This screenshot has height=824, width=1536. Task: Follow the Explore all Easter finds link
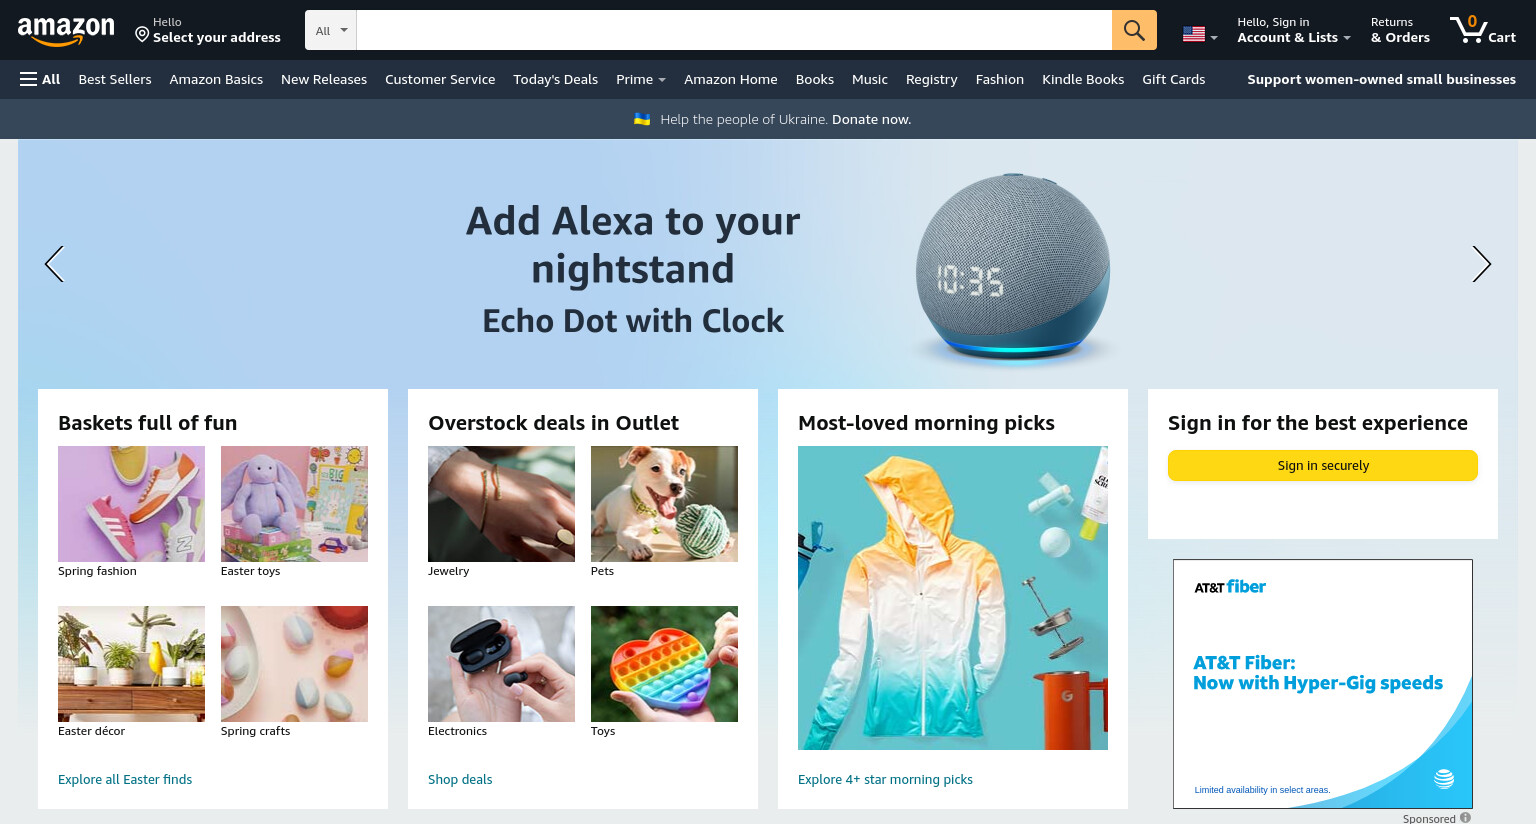pos(125,779)
